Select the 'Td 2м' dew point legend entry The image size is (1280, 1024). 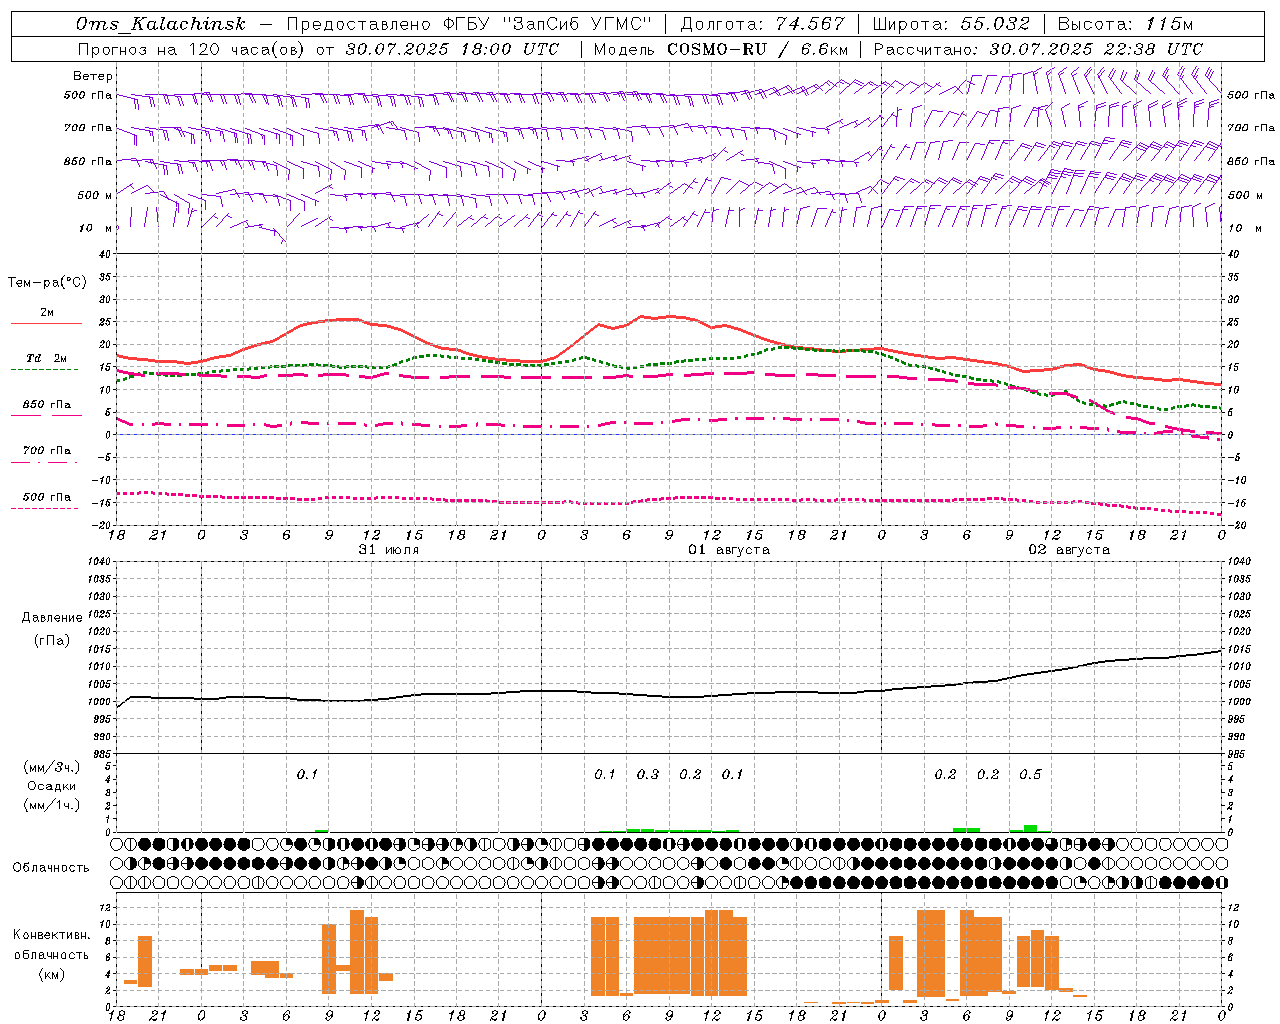click(47, 358)
